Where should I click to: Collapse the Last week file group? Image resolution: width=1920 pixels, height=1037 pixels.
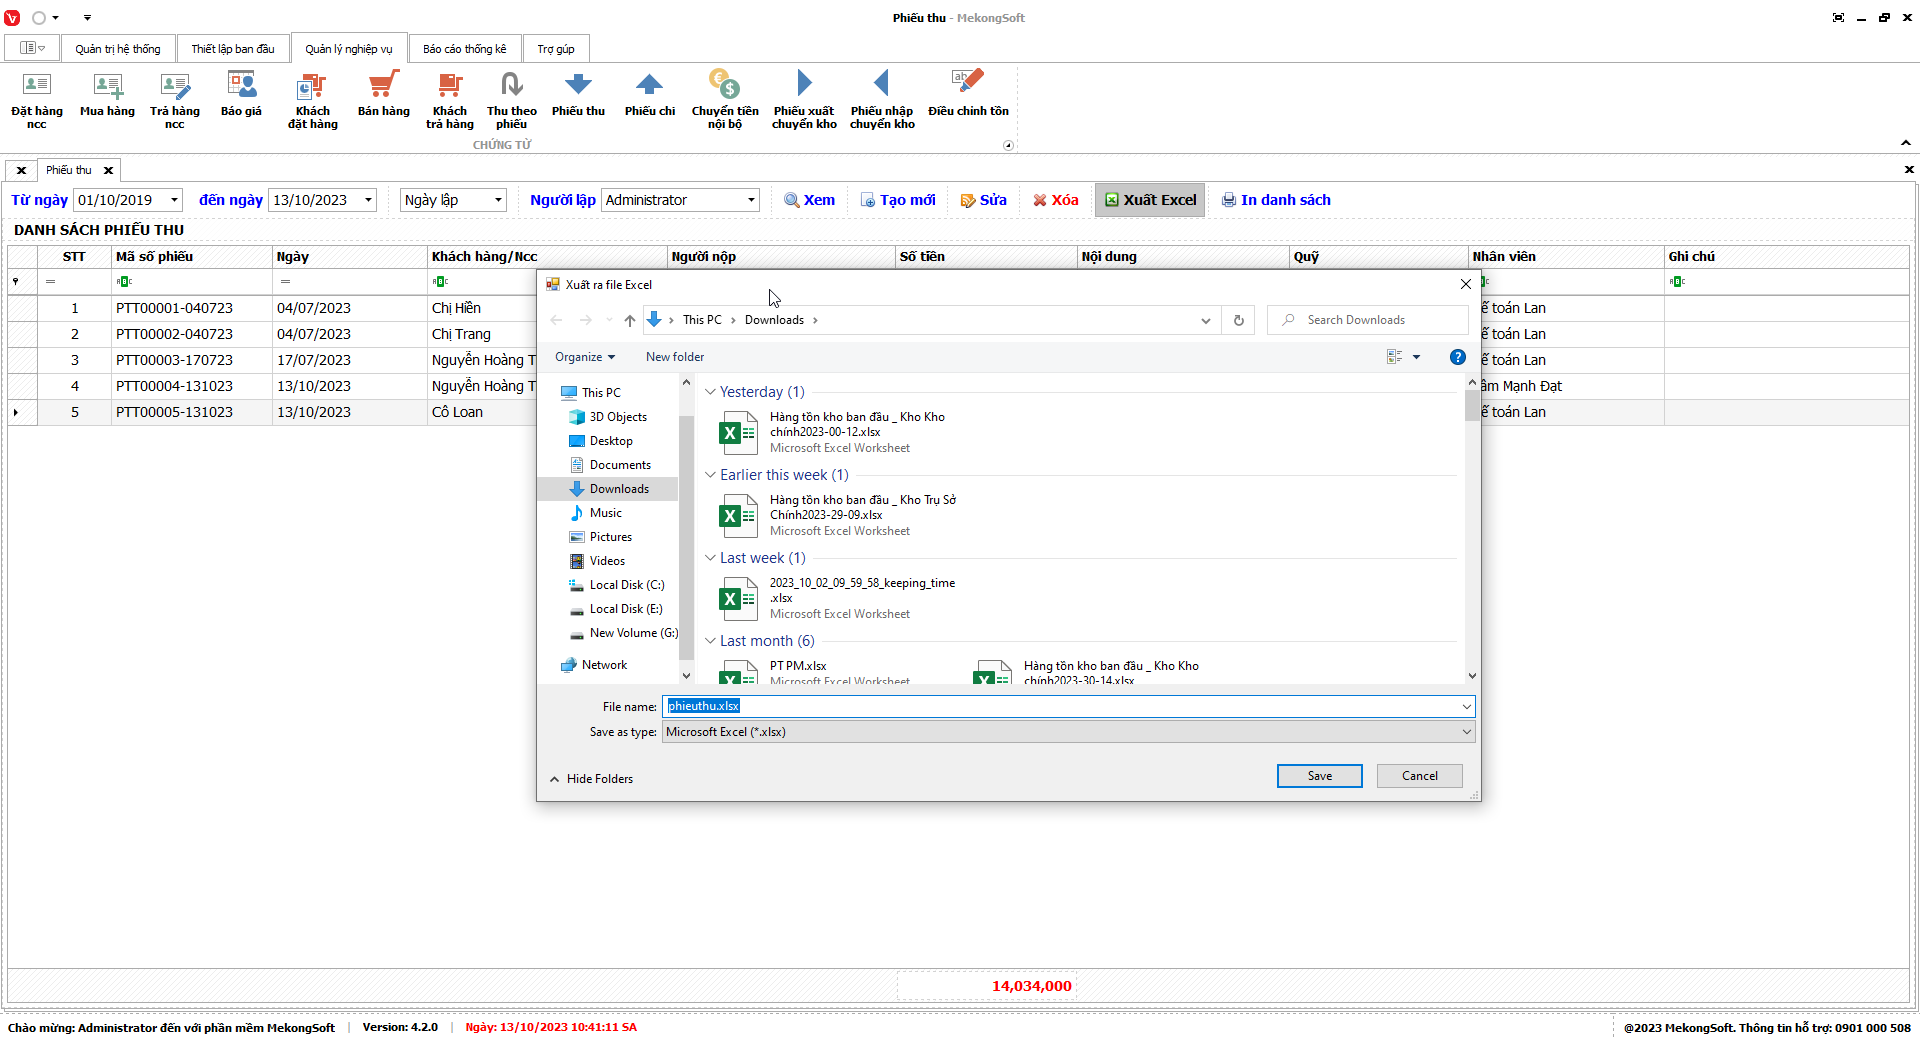point(710,558)
